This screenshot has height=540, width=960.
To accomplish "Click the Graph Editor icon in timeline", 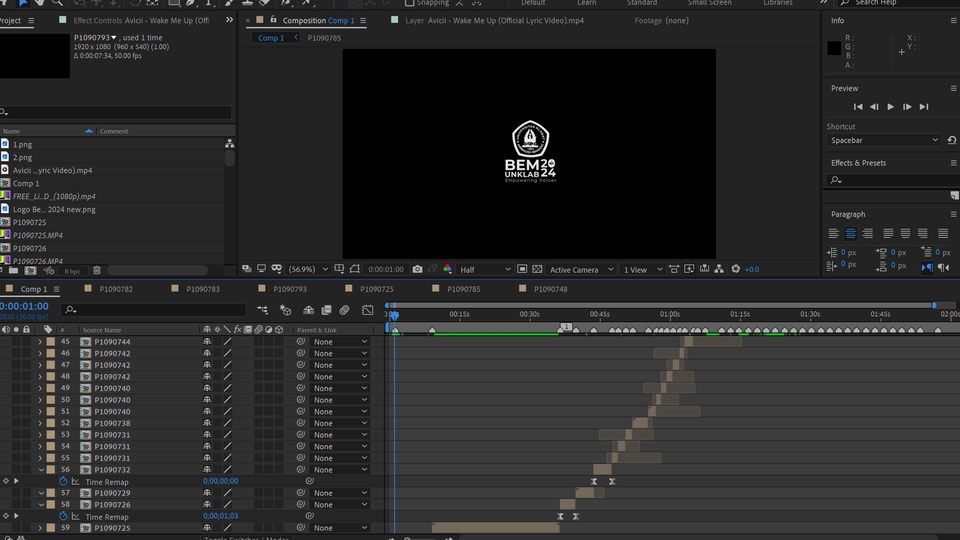I will pos(367,310).
